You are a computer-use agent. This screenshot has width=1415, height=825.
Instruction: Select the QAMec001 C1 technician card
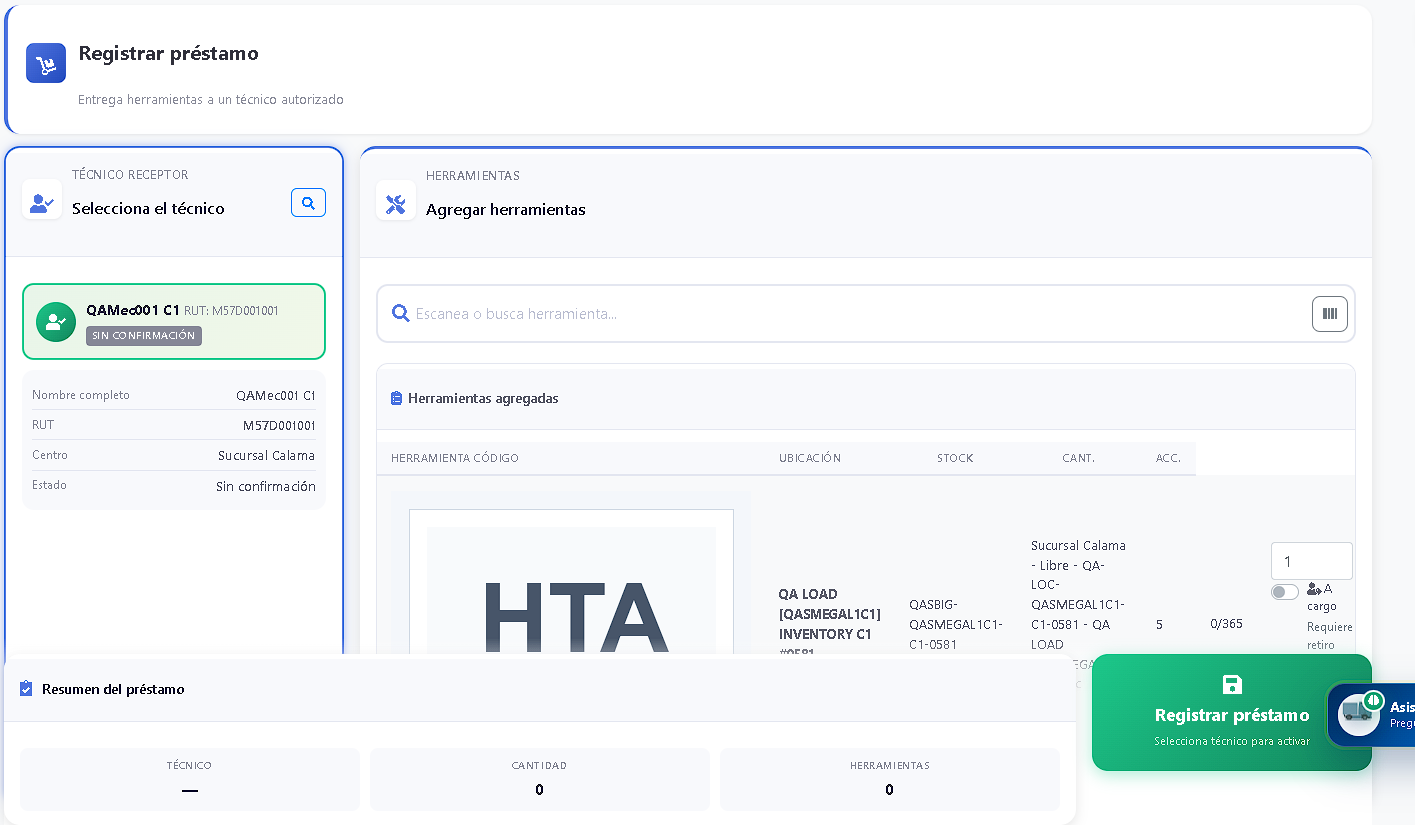[x=174, y=322]
